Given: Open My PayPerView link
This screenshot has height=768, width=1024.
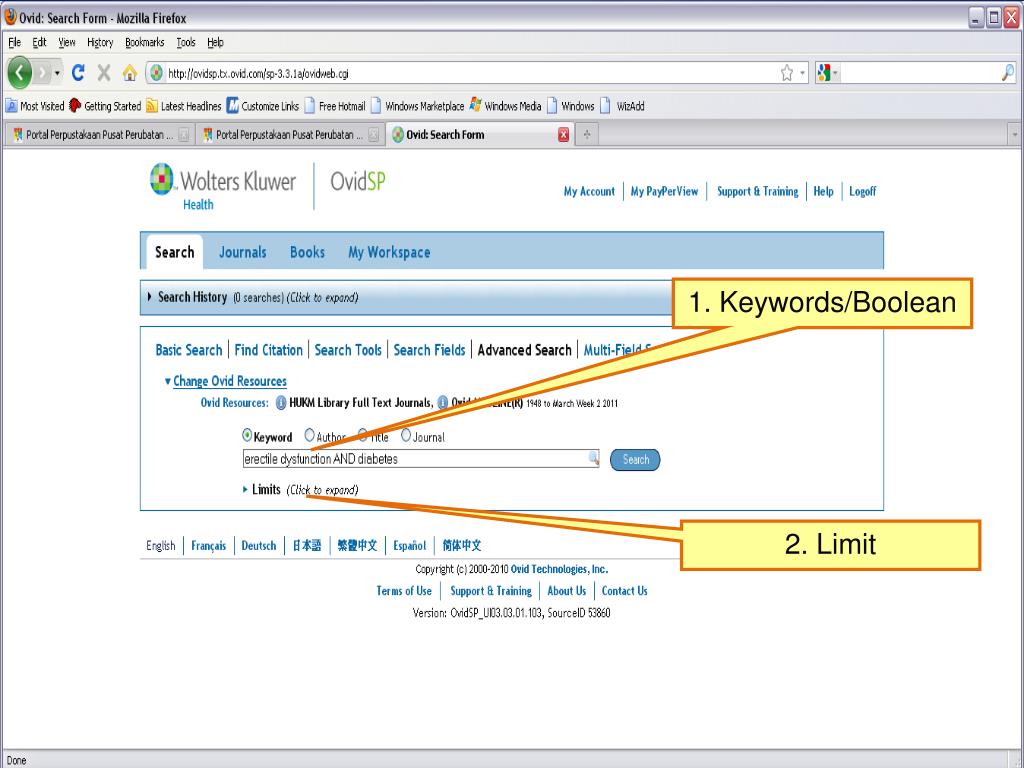Looking at the screenshot, I should click(664, 191).
